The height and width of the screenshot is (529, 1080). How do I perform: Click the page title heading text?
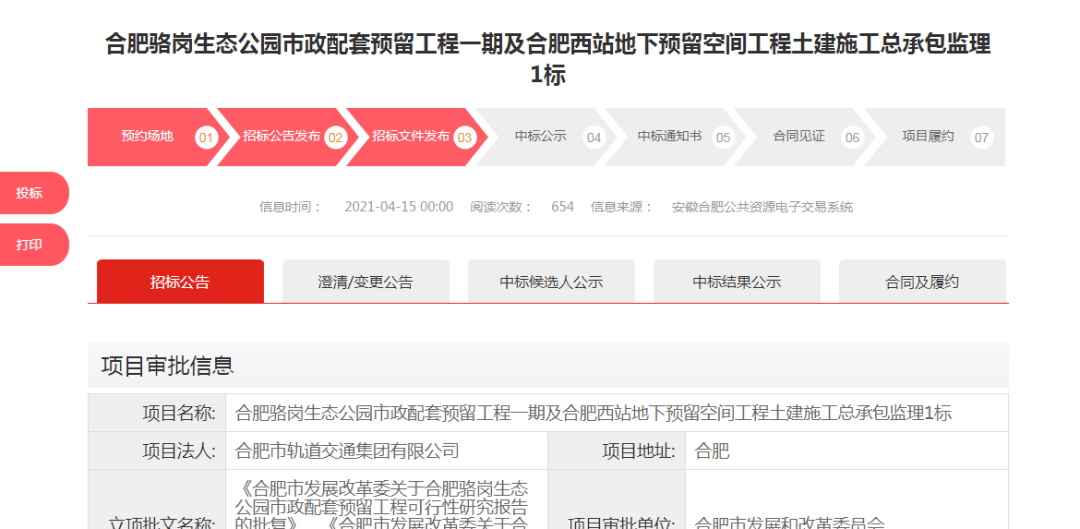(x=548, y=59)
